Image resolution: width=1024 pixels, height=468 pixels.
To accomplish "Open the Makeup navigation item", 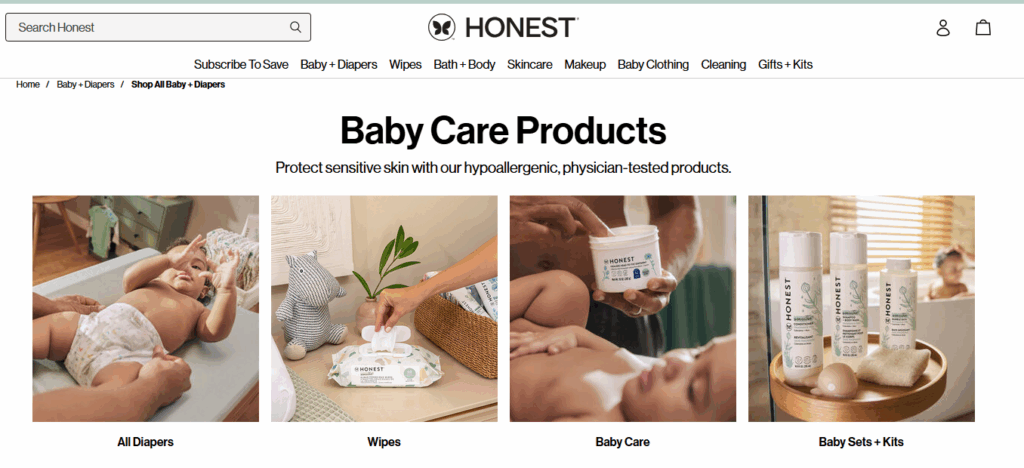I will click(585, 65).
